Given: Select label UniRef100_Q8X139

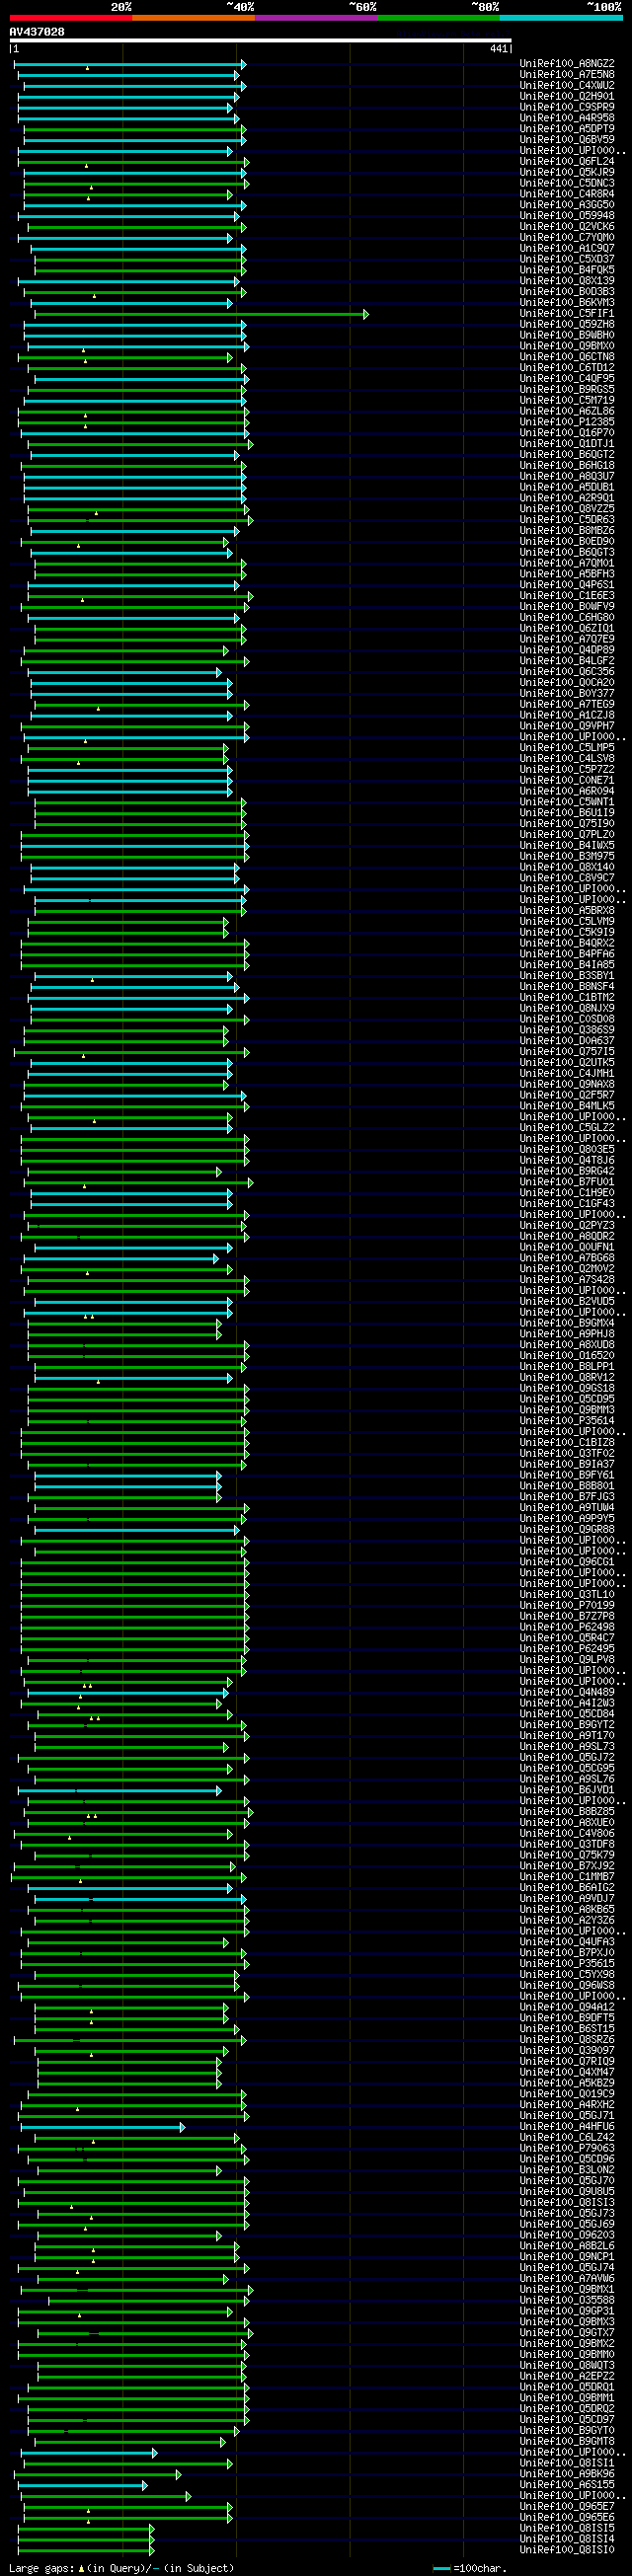Looking at the screenshot, I should click(567, 281).
